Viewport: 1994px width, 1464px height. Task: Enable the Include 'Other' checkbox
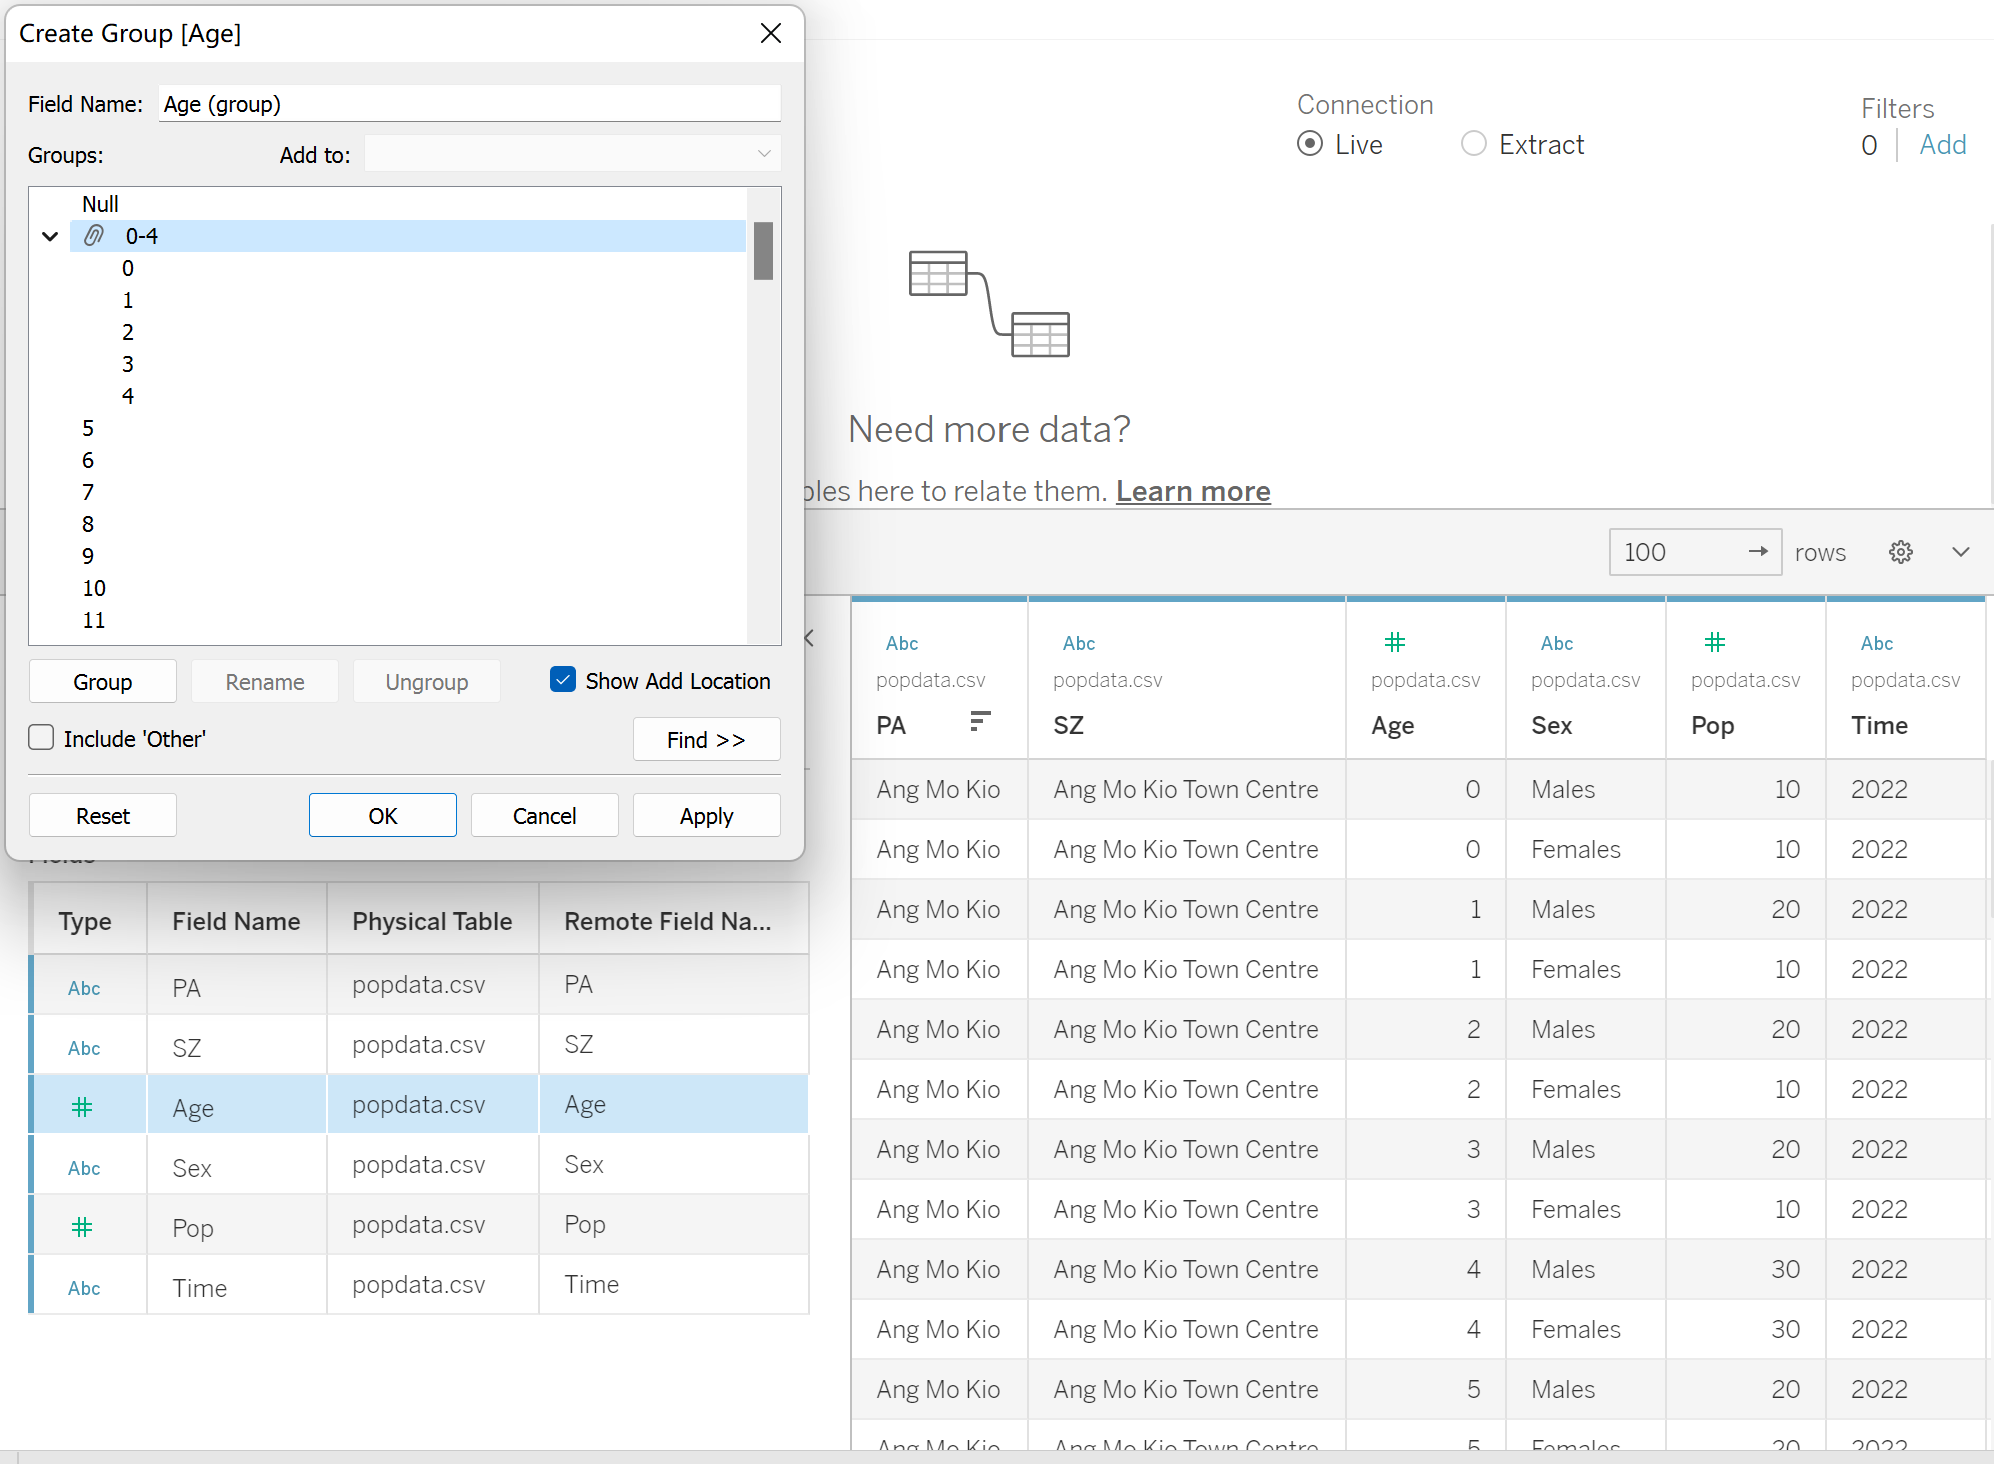point(41,738)
